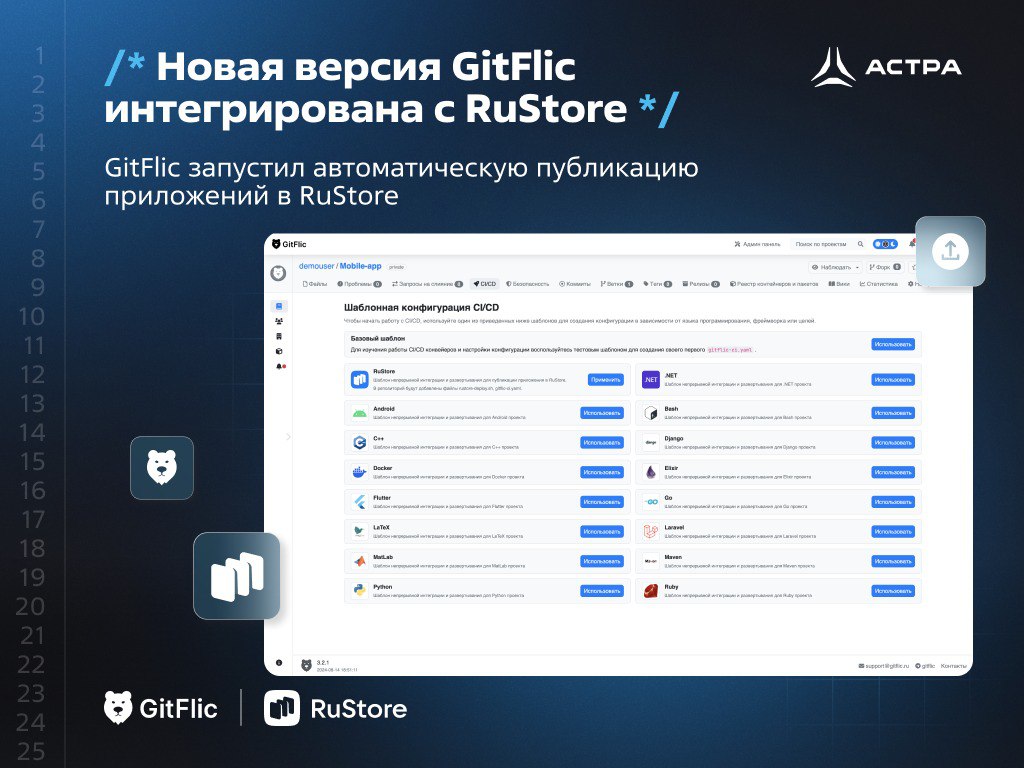Click the Flutter template icon
The image size is (1024, 768).
359,501
